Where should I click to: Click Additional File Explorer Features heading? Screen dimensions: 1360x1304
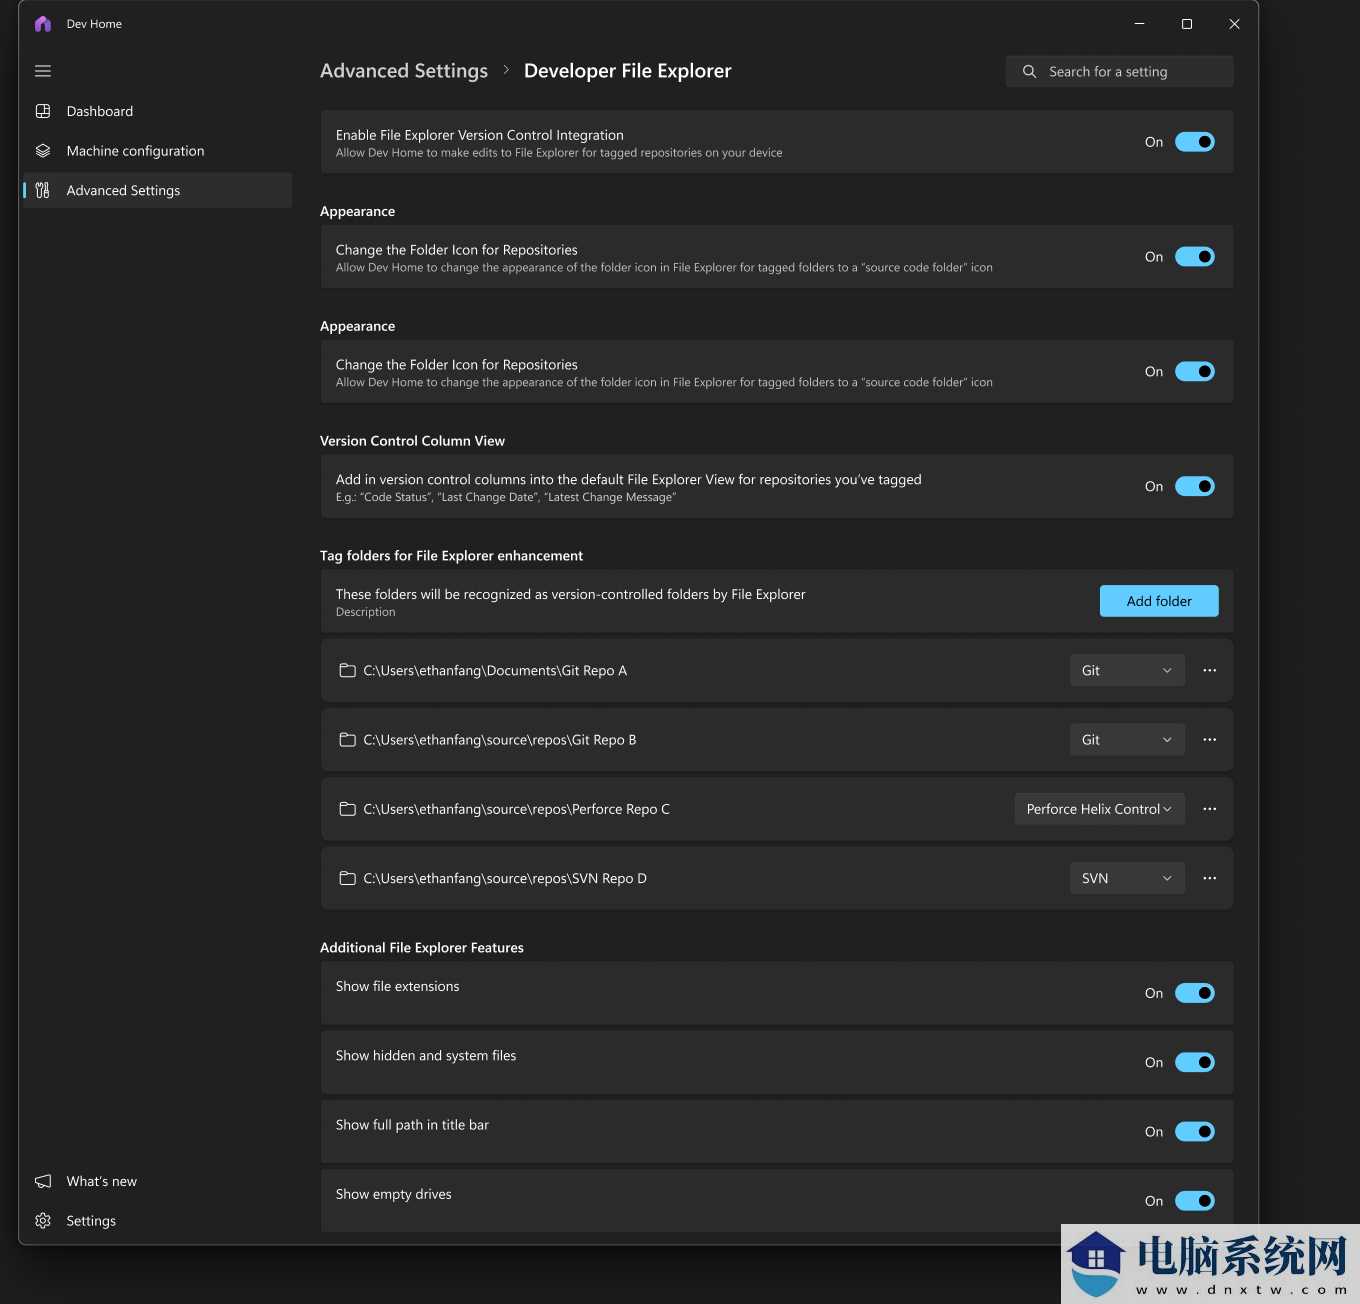click(422, 948)
